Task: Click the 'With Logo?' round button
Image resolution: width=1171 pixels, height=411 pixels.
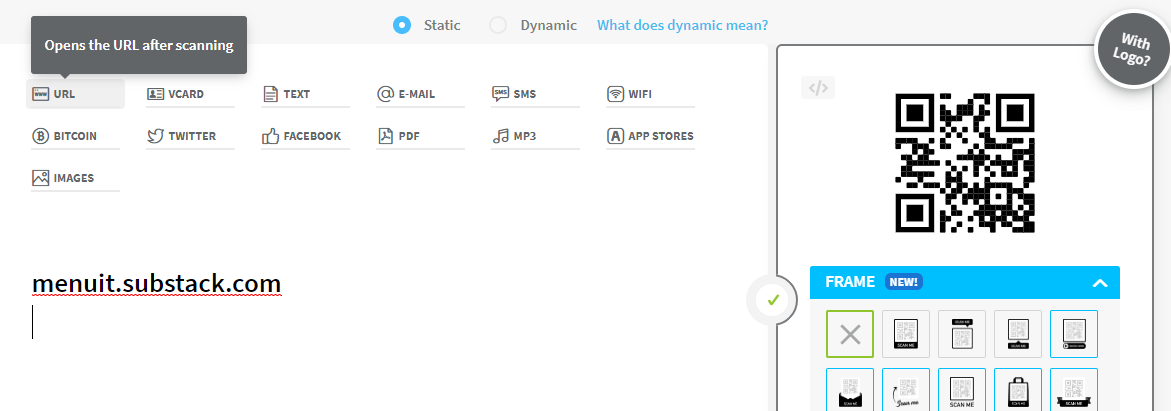Action: pos(1134,50)
